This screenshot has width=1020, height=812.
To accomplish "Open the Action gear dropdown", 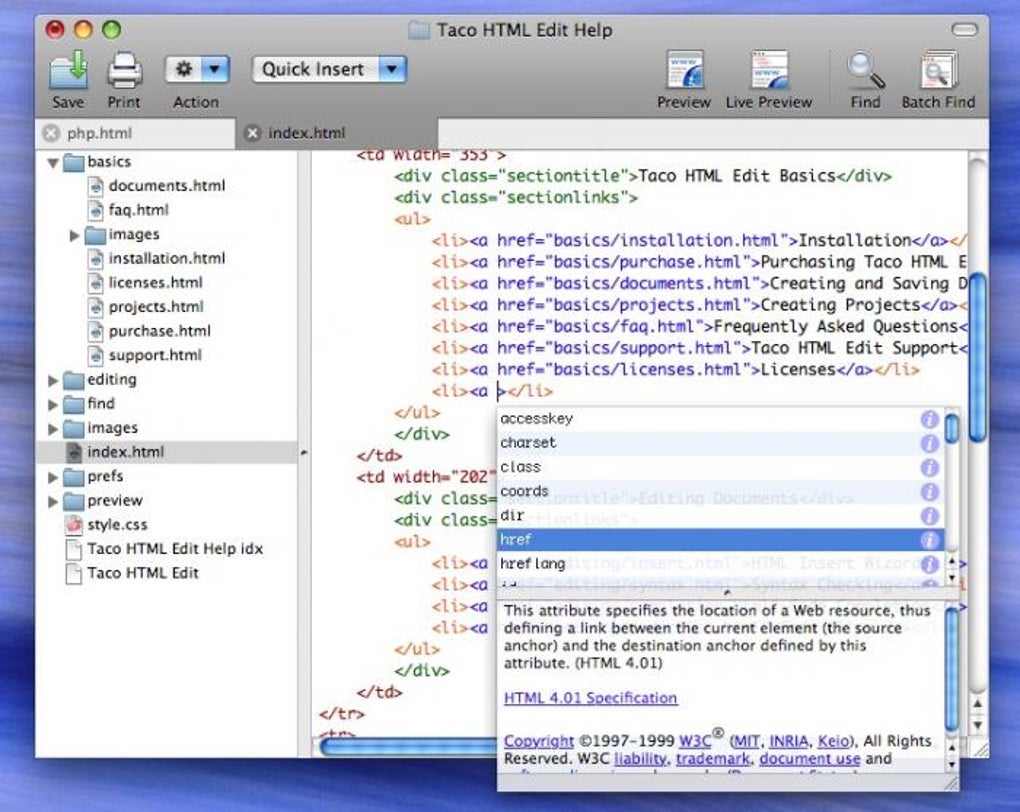I will coord(198,69).
